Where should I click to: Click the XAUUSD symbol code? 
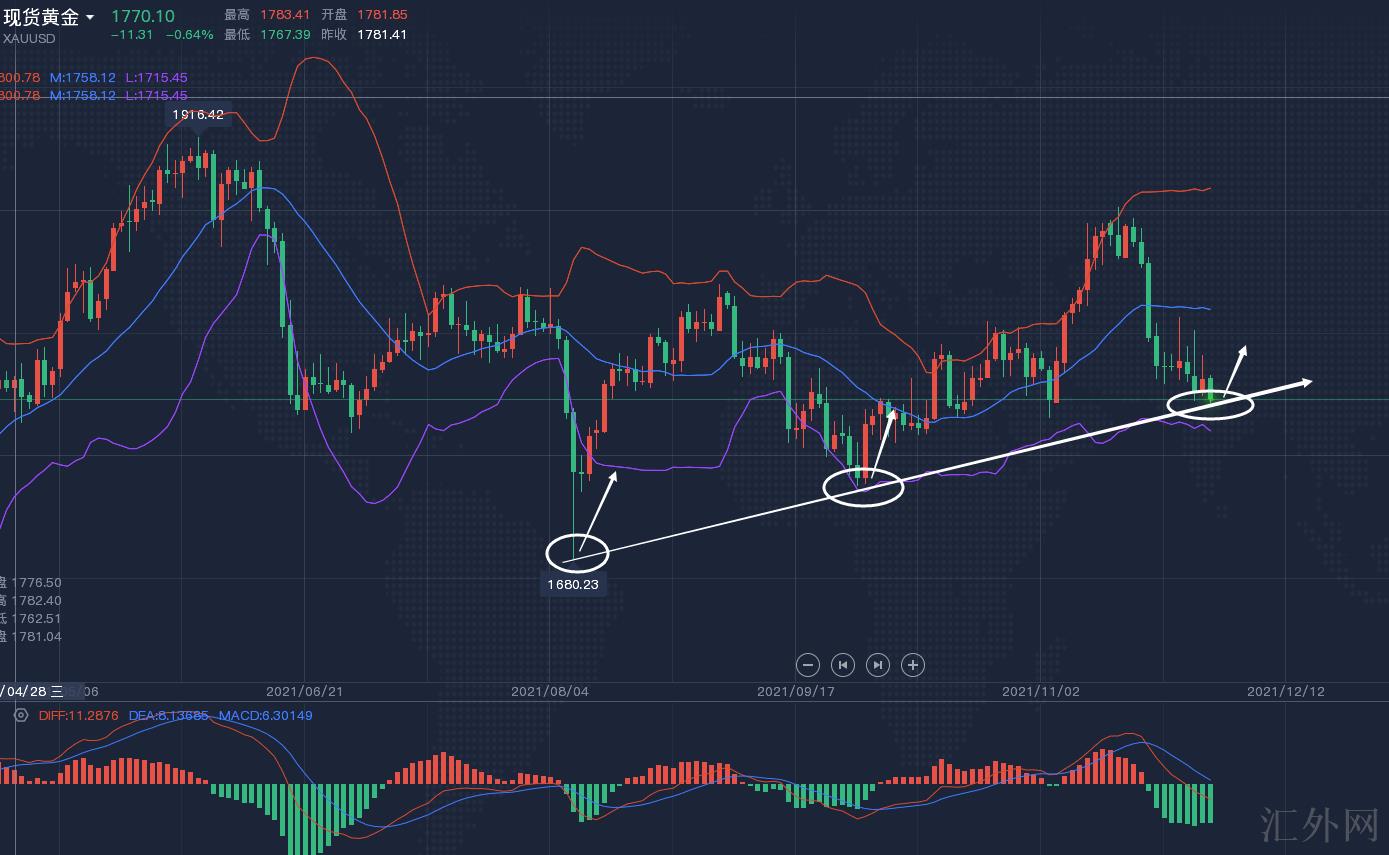point(30,38)
